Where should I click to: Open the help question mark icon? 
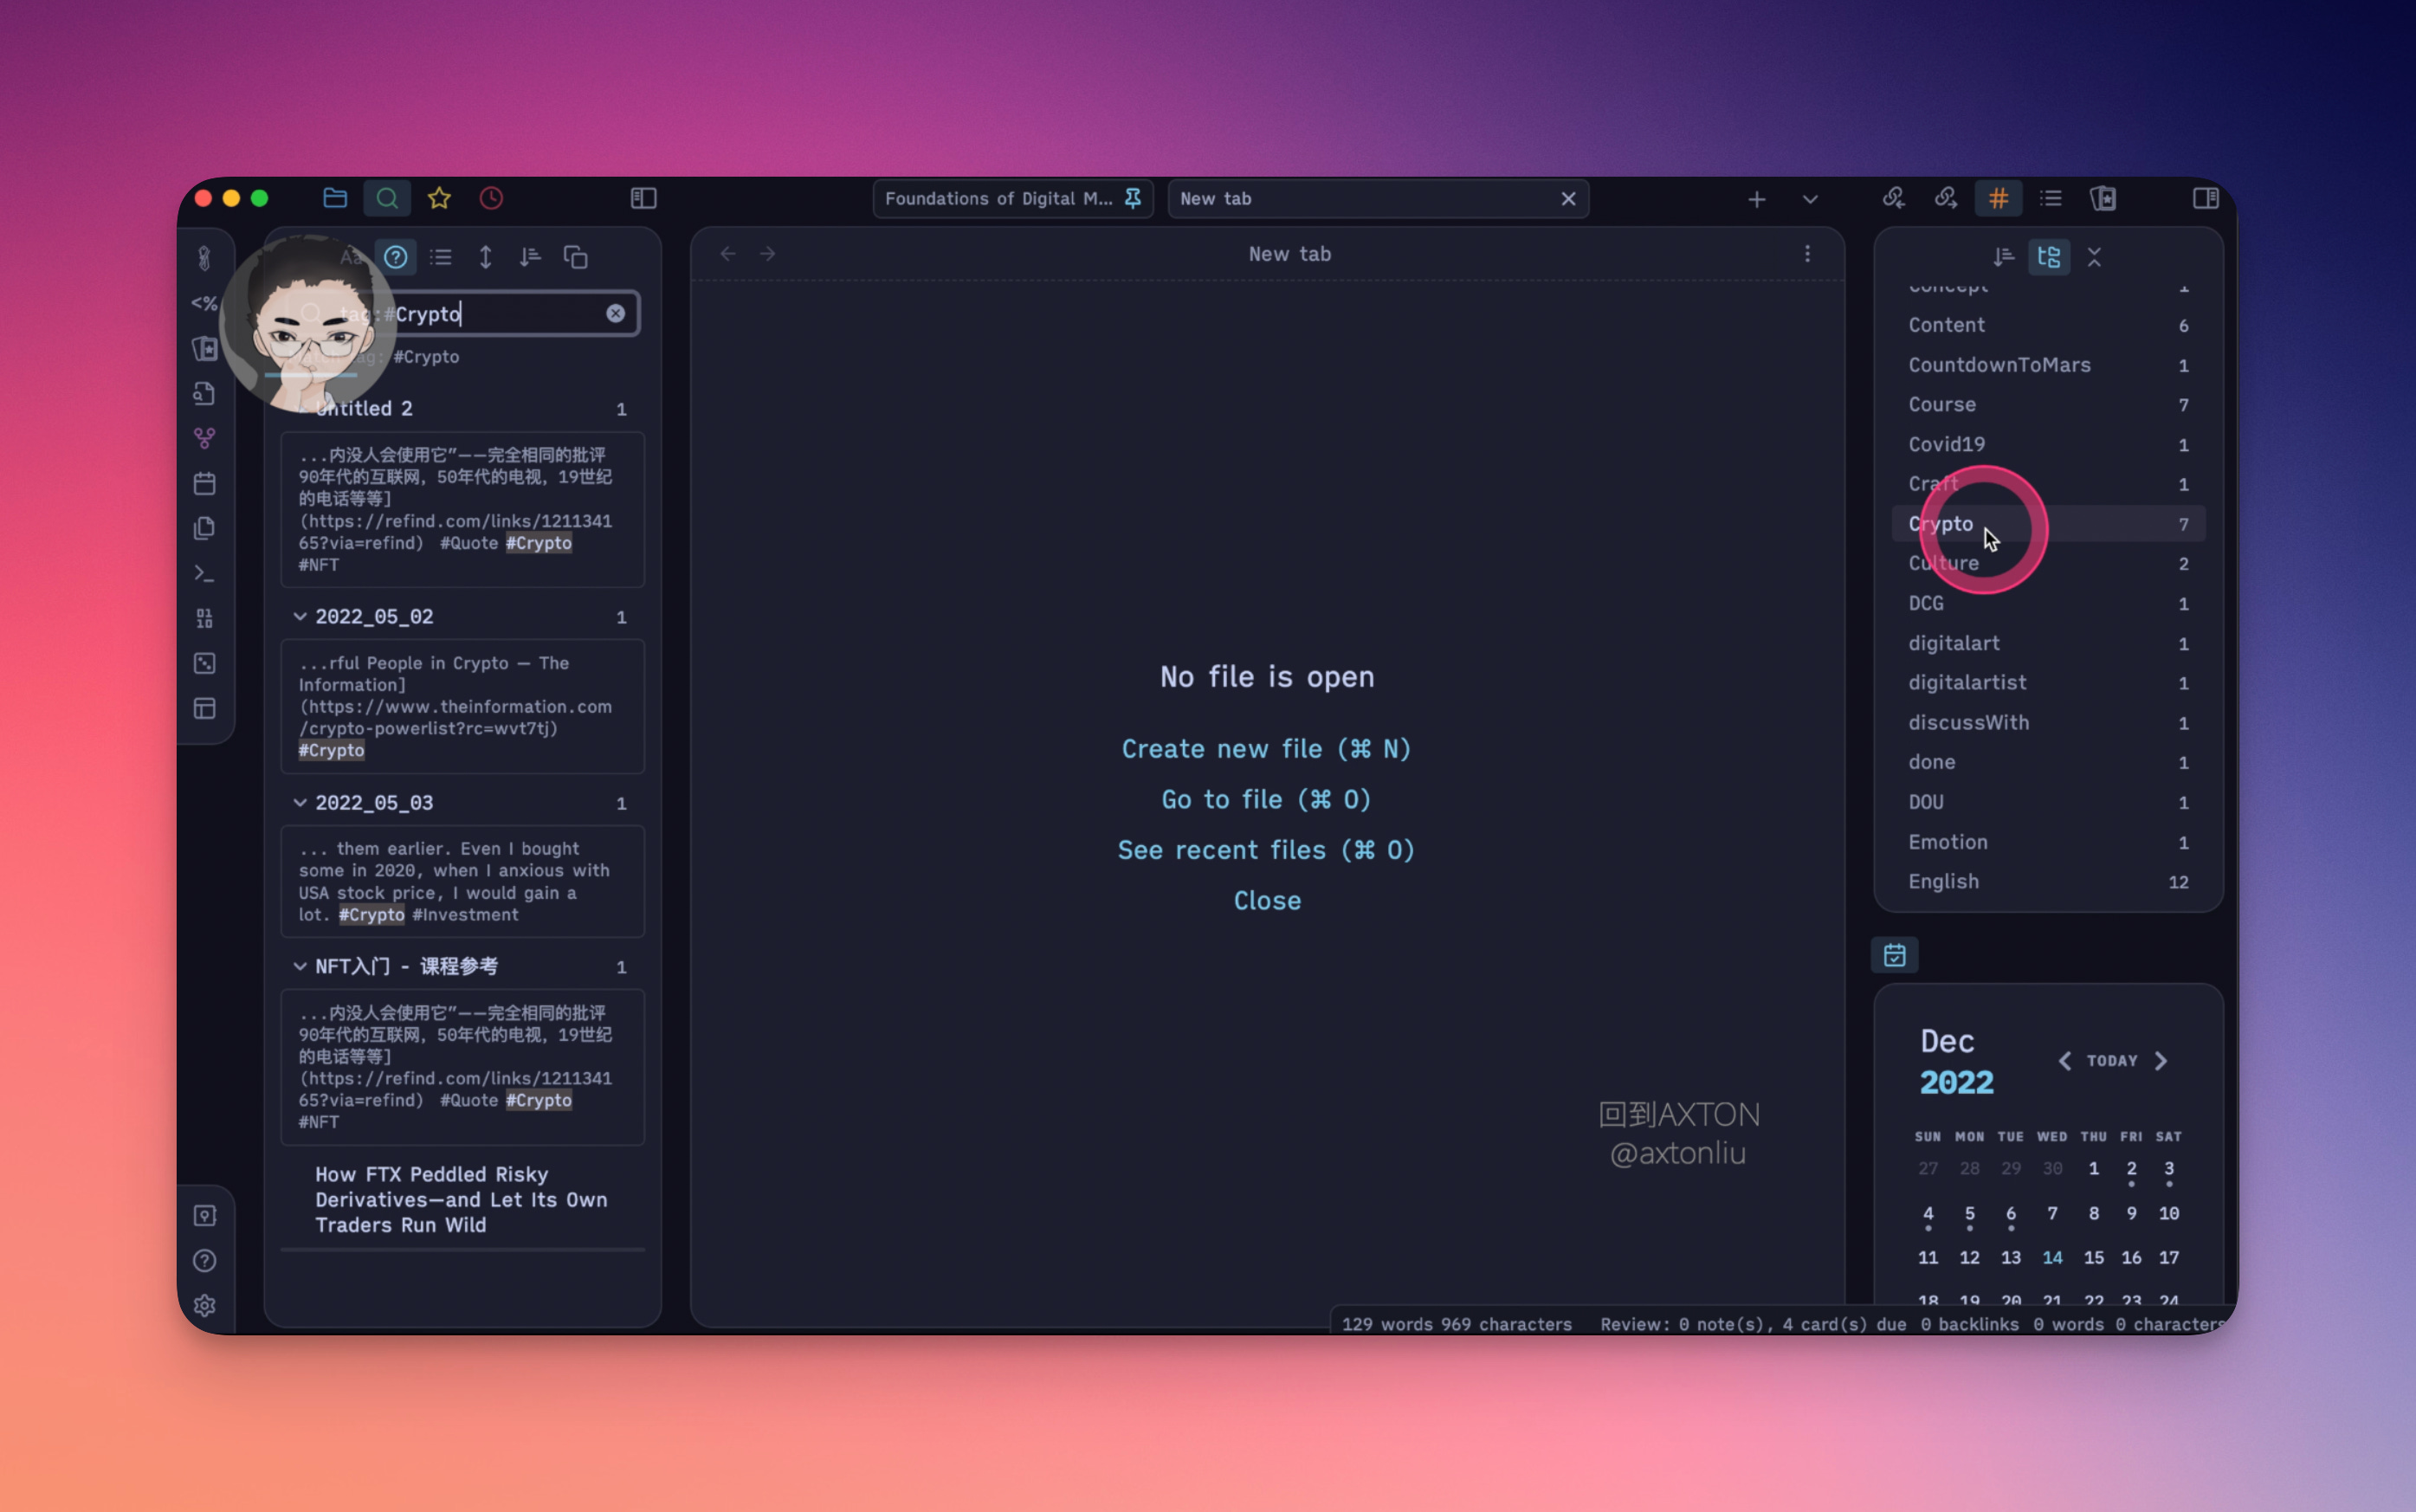(x=204, y=1260)
